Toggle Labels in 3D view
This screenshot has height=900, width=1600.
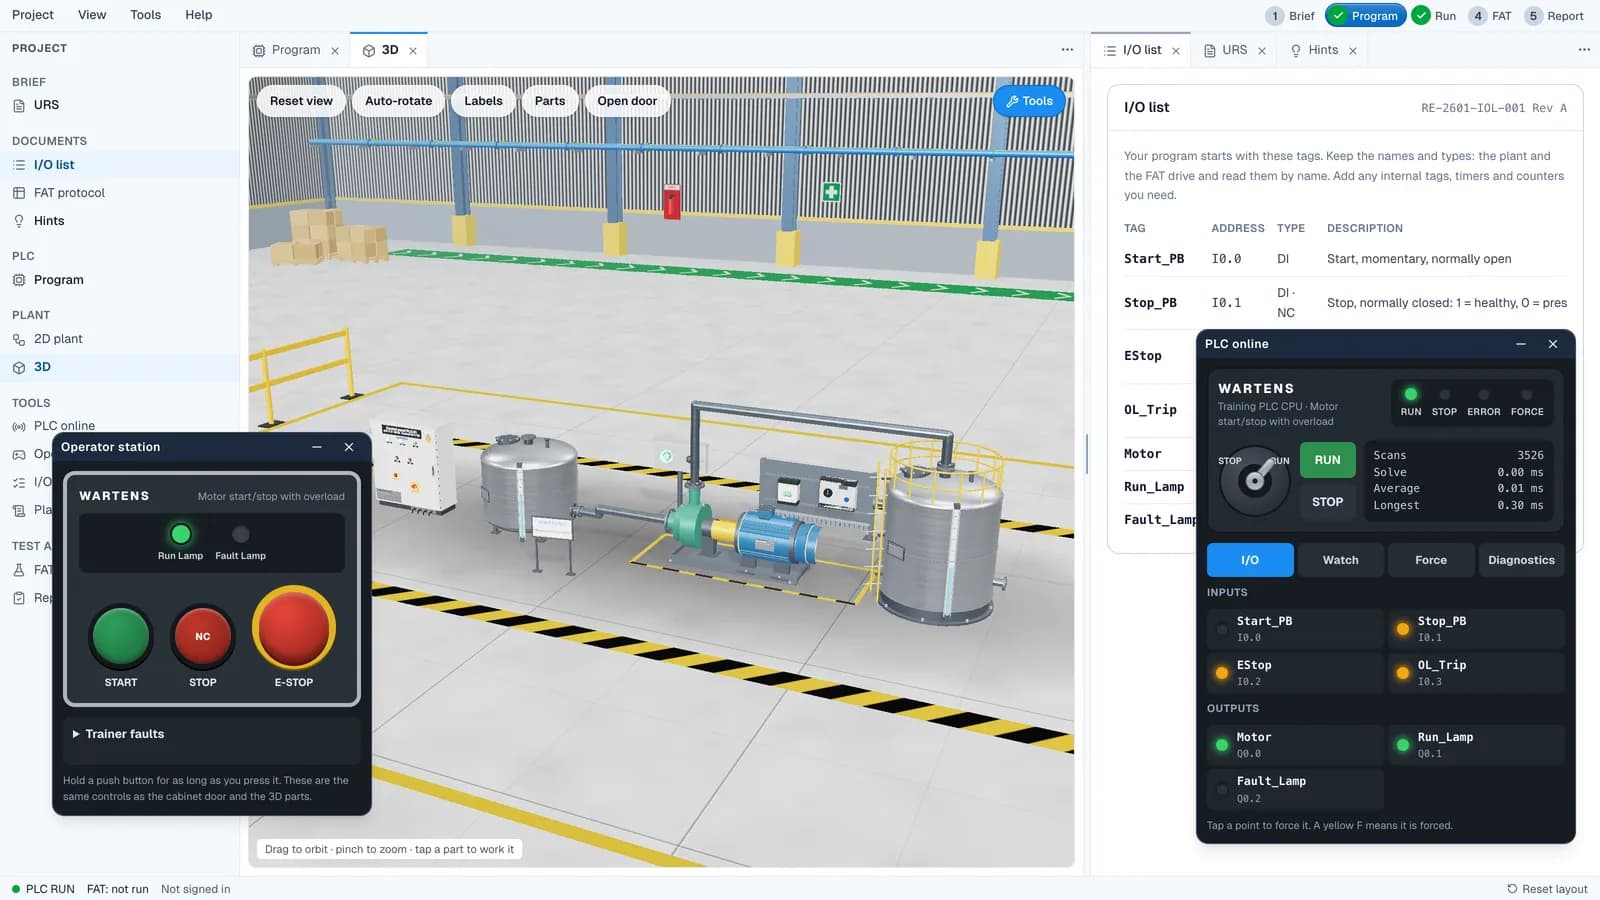(x=483, y=101)
